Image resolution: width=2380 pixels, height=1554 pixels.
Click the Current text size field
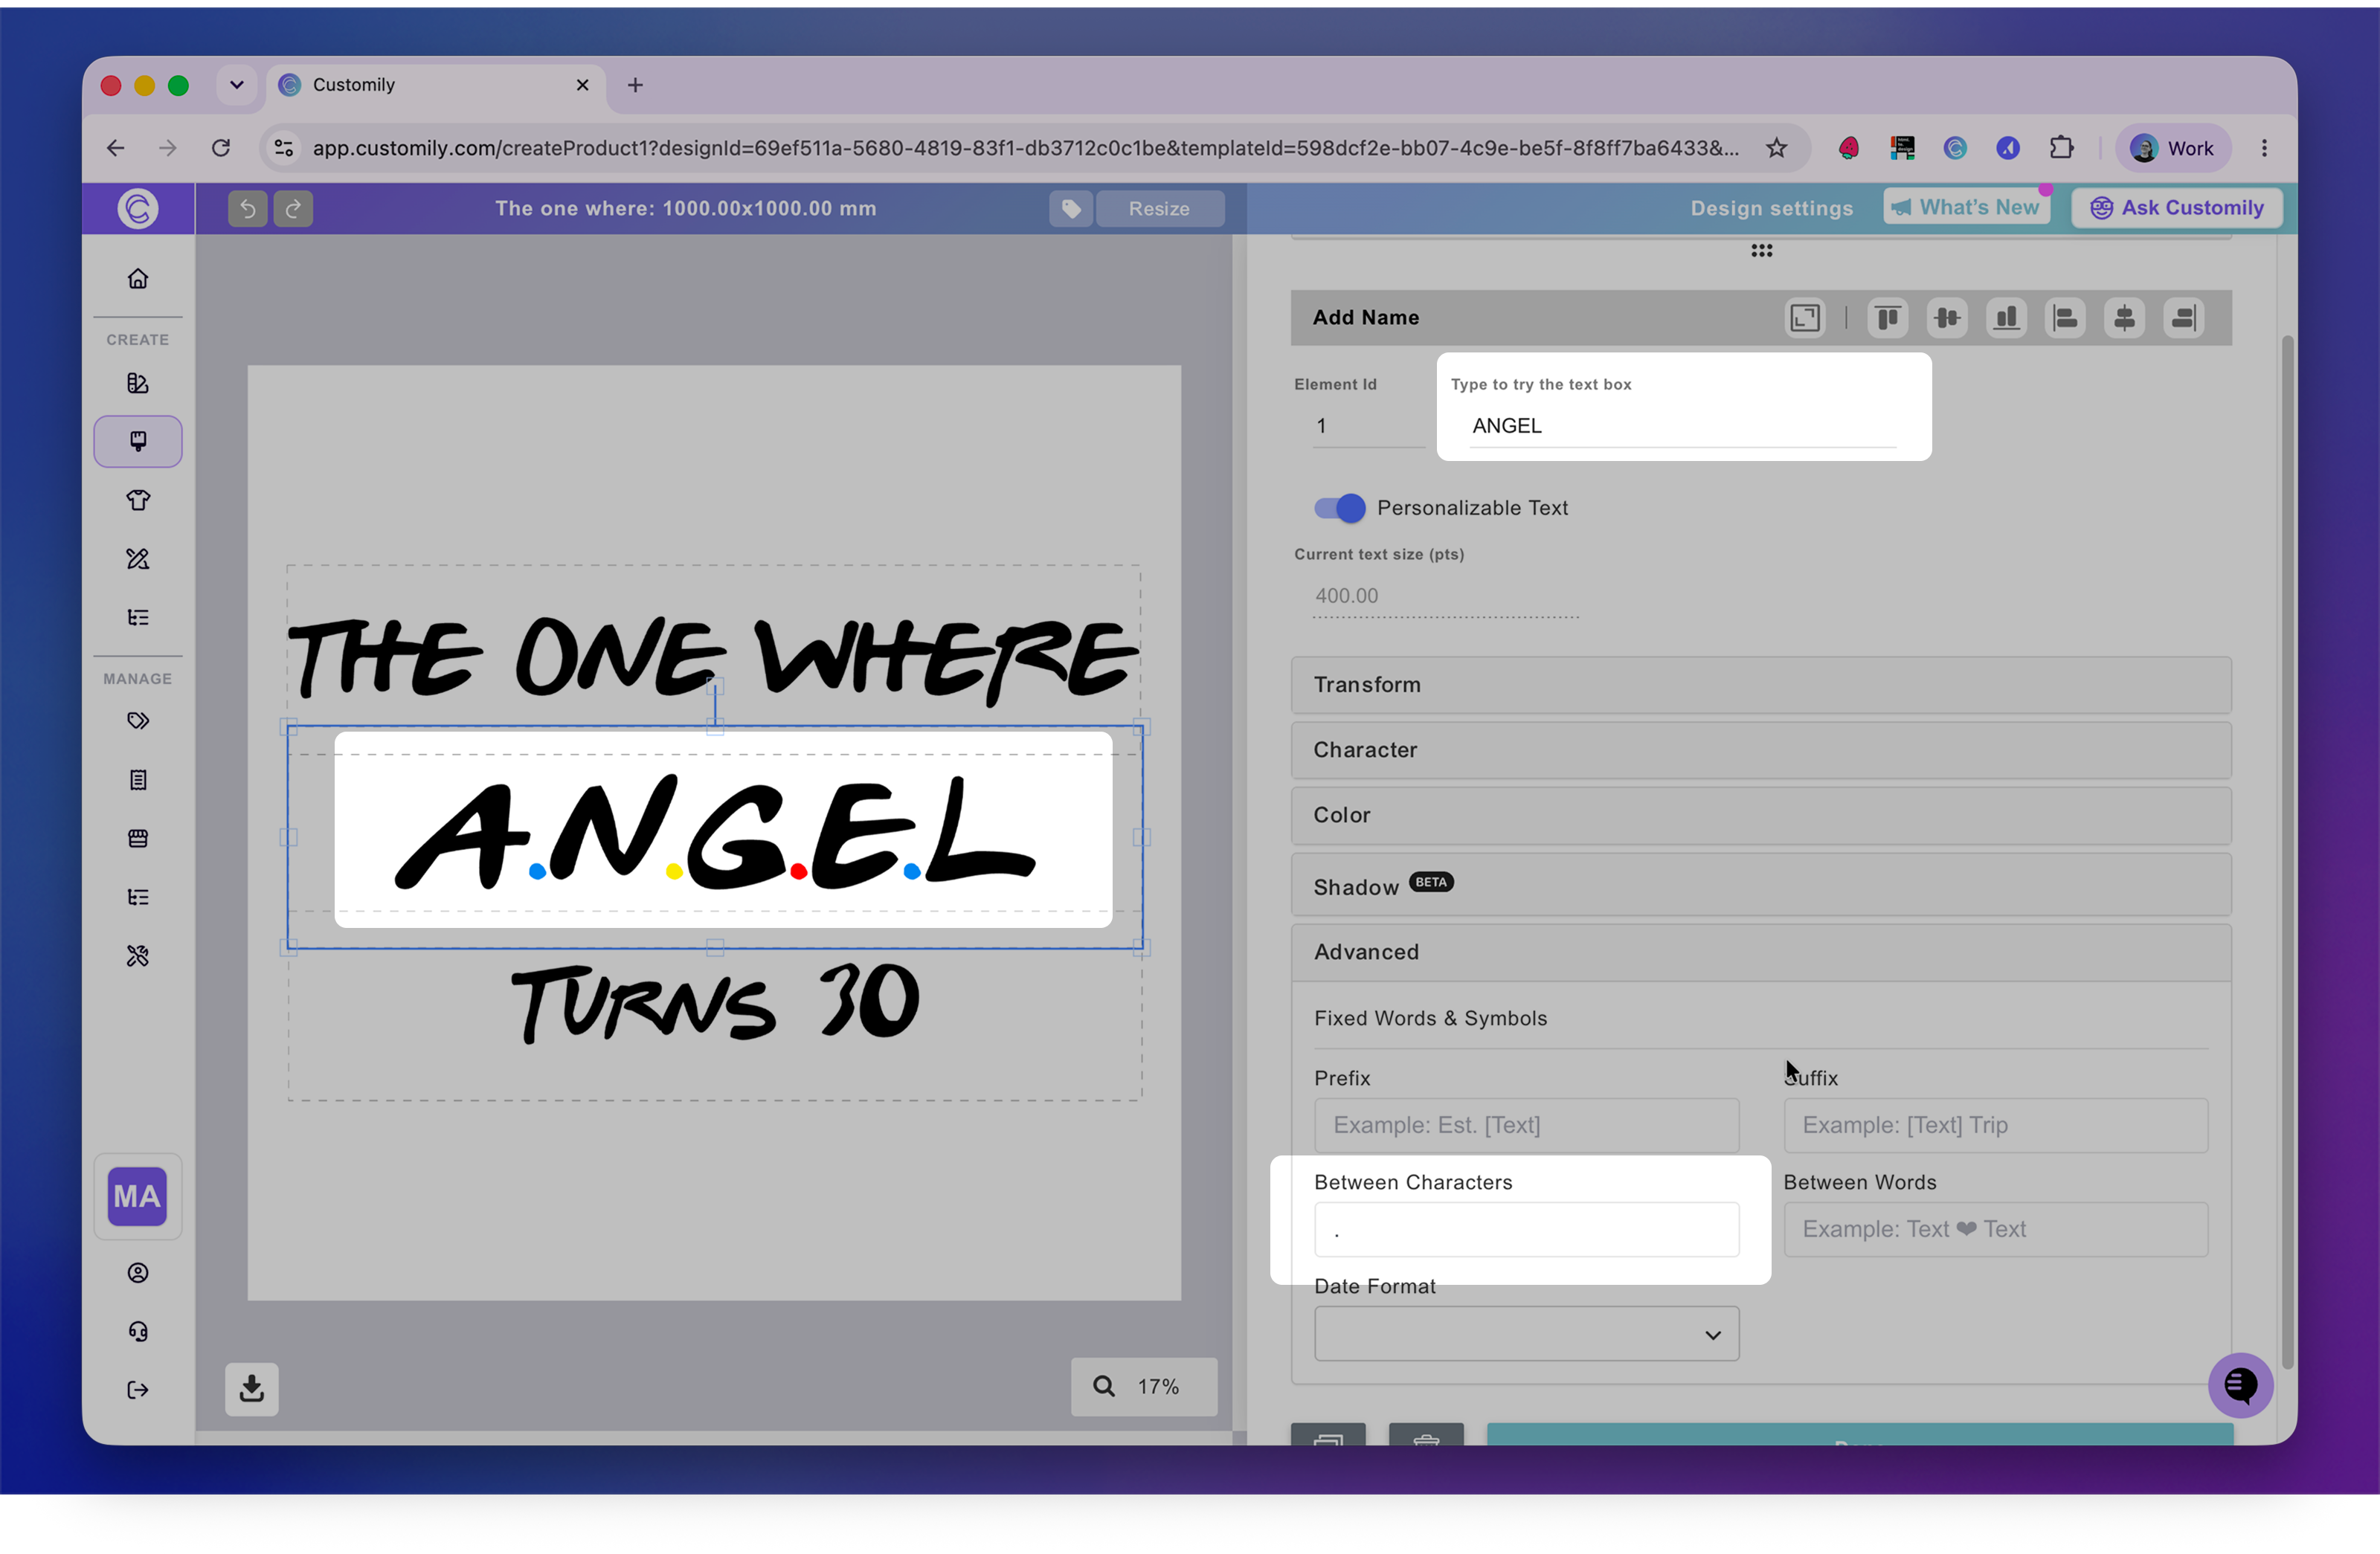(x=1446, y=596)
